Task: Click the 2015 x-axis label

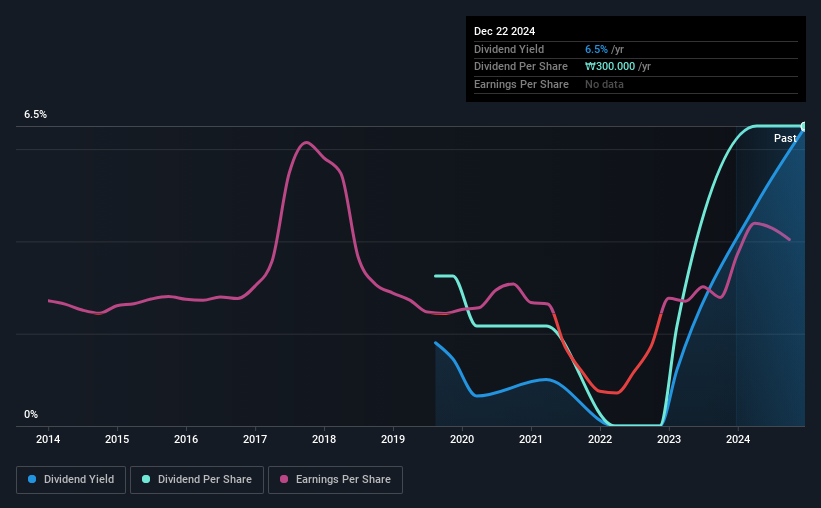Action: point(117,439)
